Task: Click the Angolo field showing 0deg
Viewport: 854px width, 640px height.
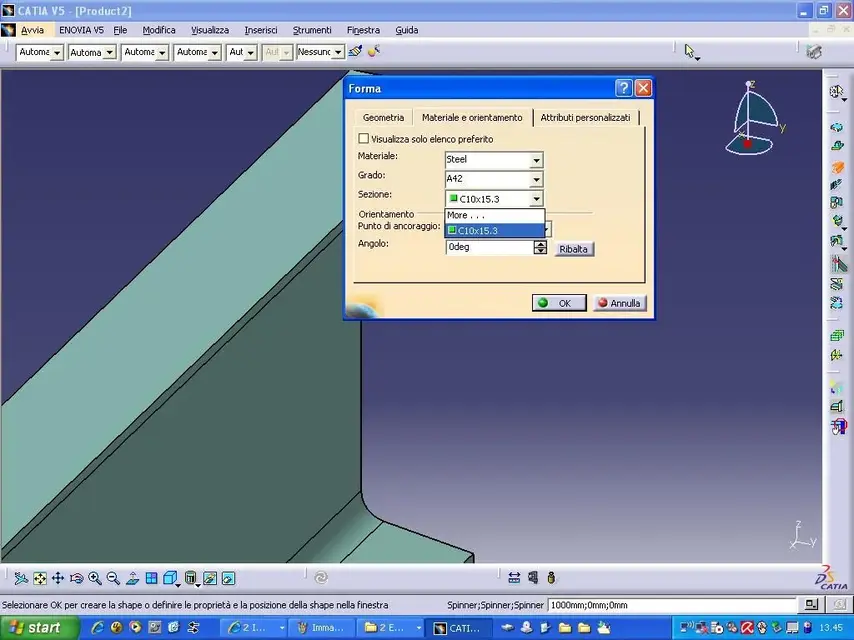Action: [489, 247]
